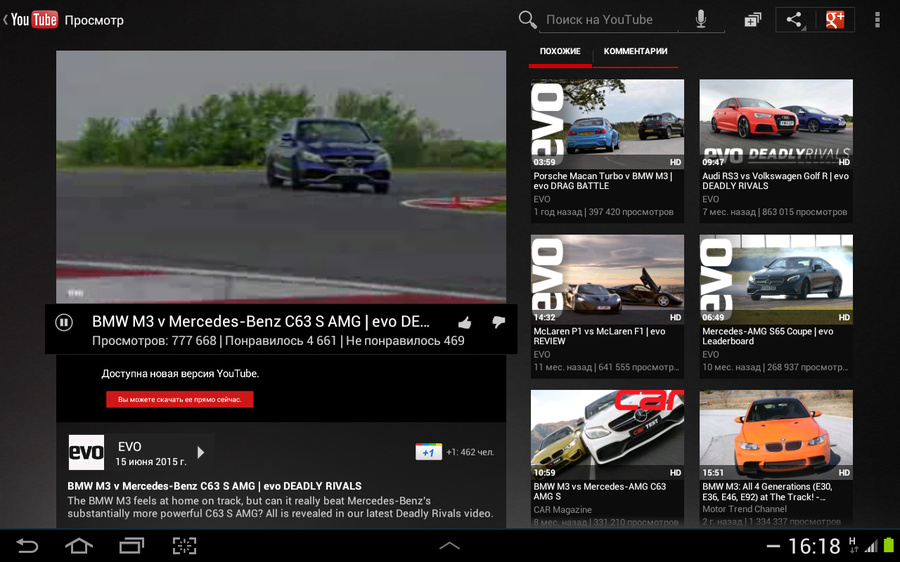Open the three-dot overflow menu
This screenshot has height=562, width=900.
click(877, 20)
